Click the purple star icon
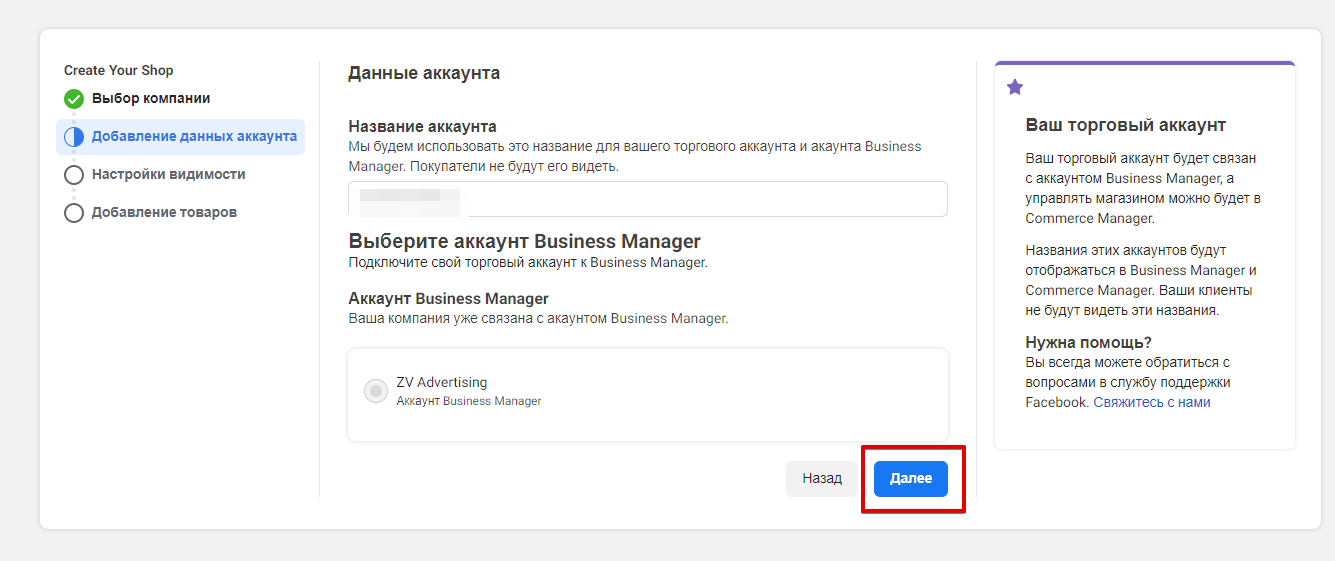1335x561 pixels. click(x=1015, y=88)
